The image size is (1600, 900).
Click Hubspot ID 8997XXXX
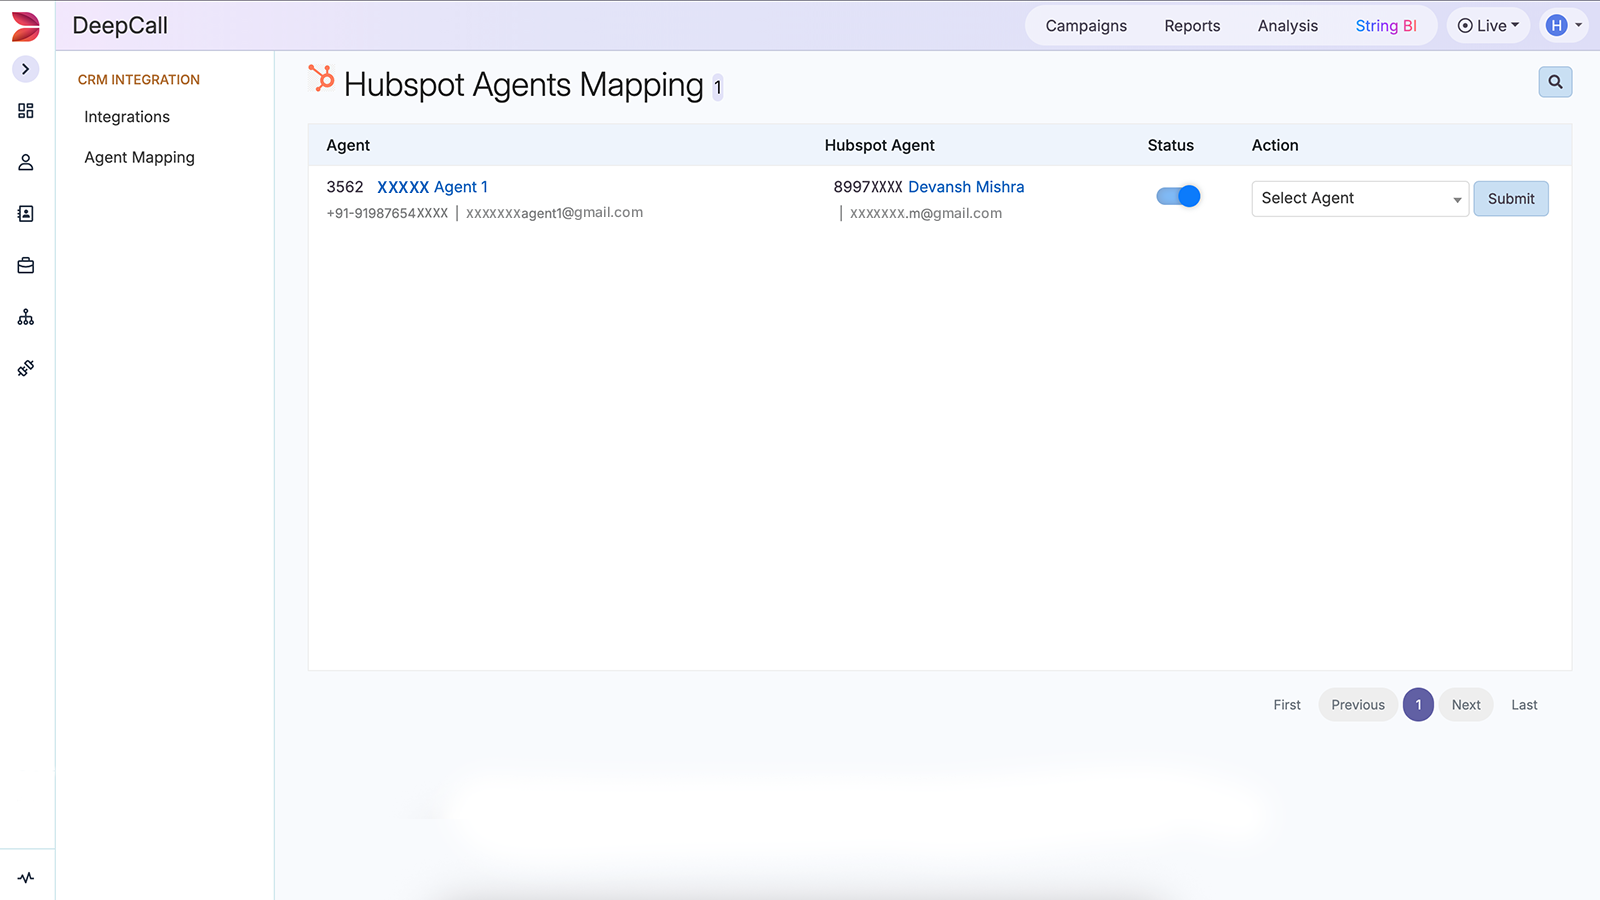[x=868, y=187]
